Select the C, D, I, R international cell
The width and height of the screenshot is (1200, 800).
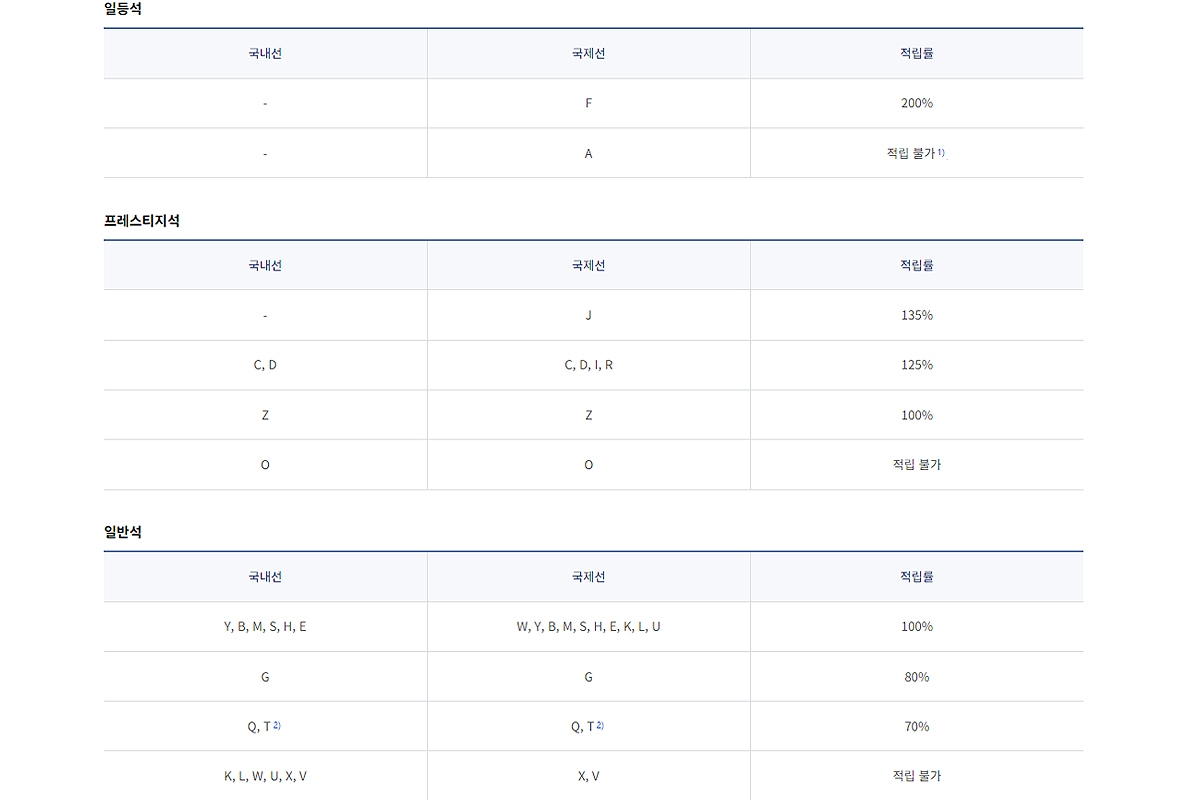(x=588, y=365)
